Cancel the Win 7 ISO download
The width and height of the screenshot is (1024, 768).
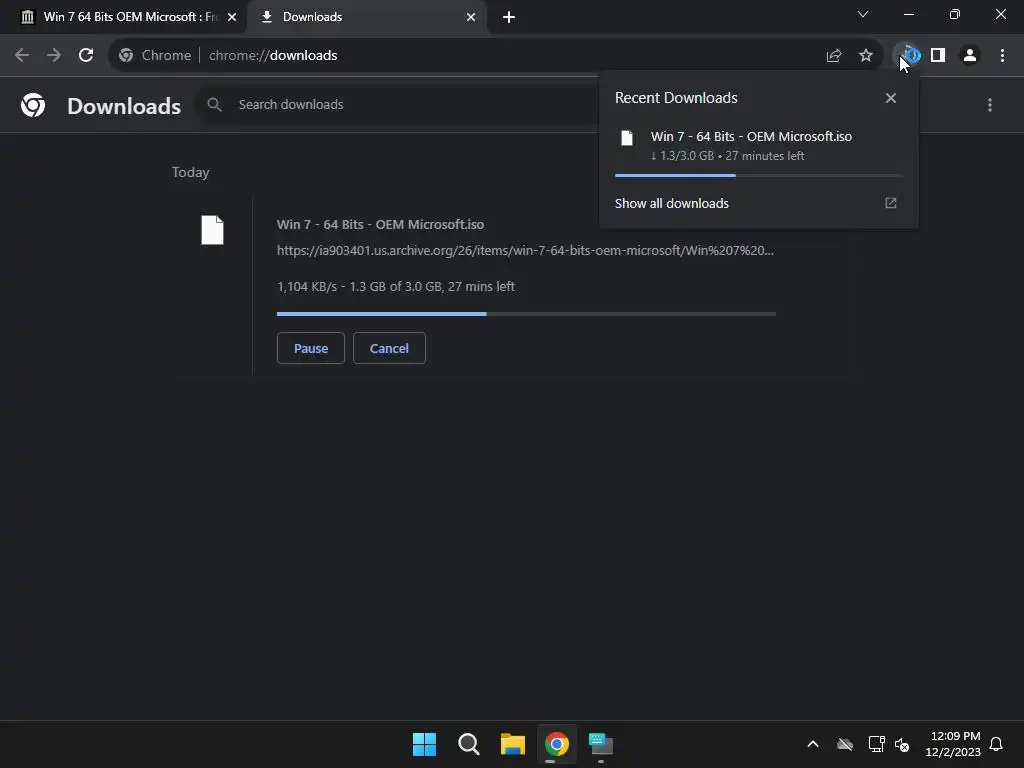pyautogui.click(x=389, y=348)
